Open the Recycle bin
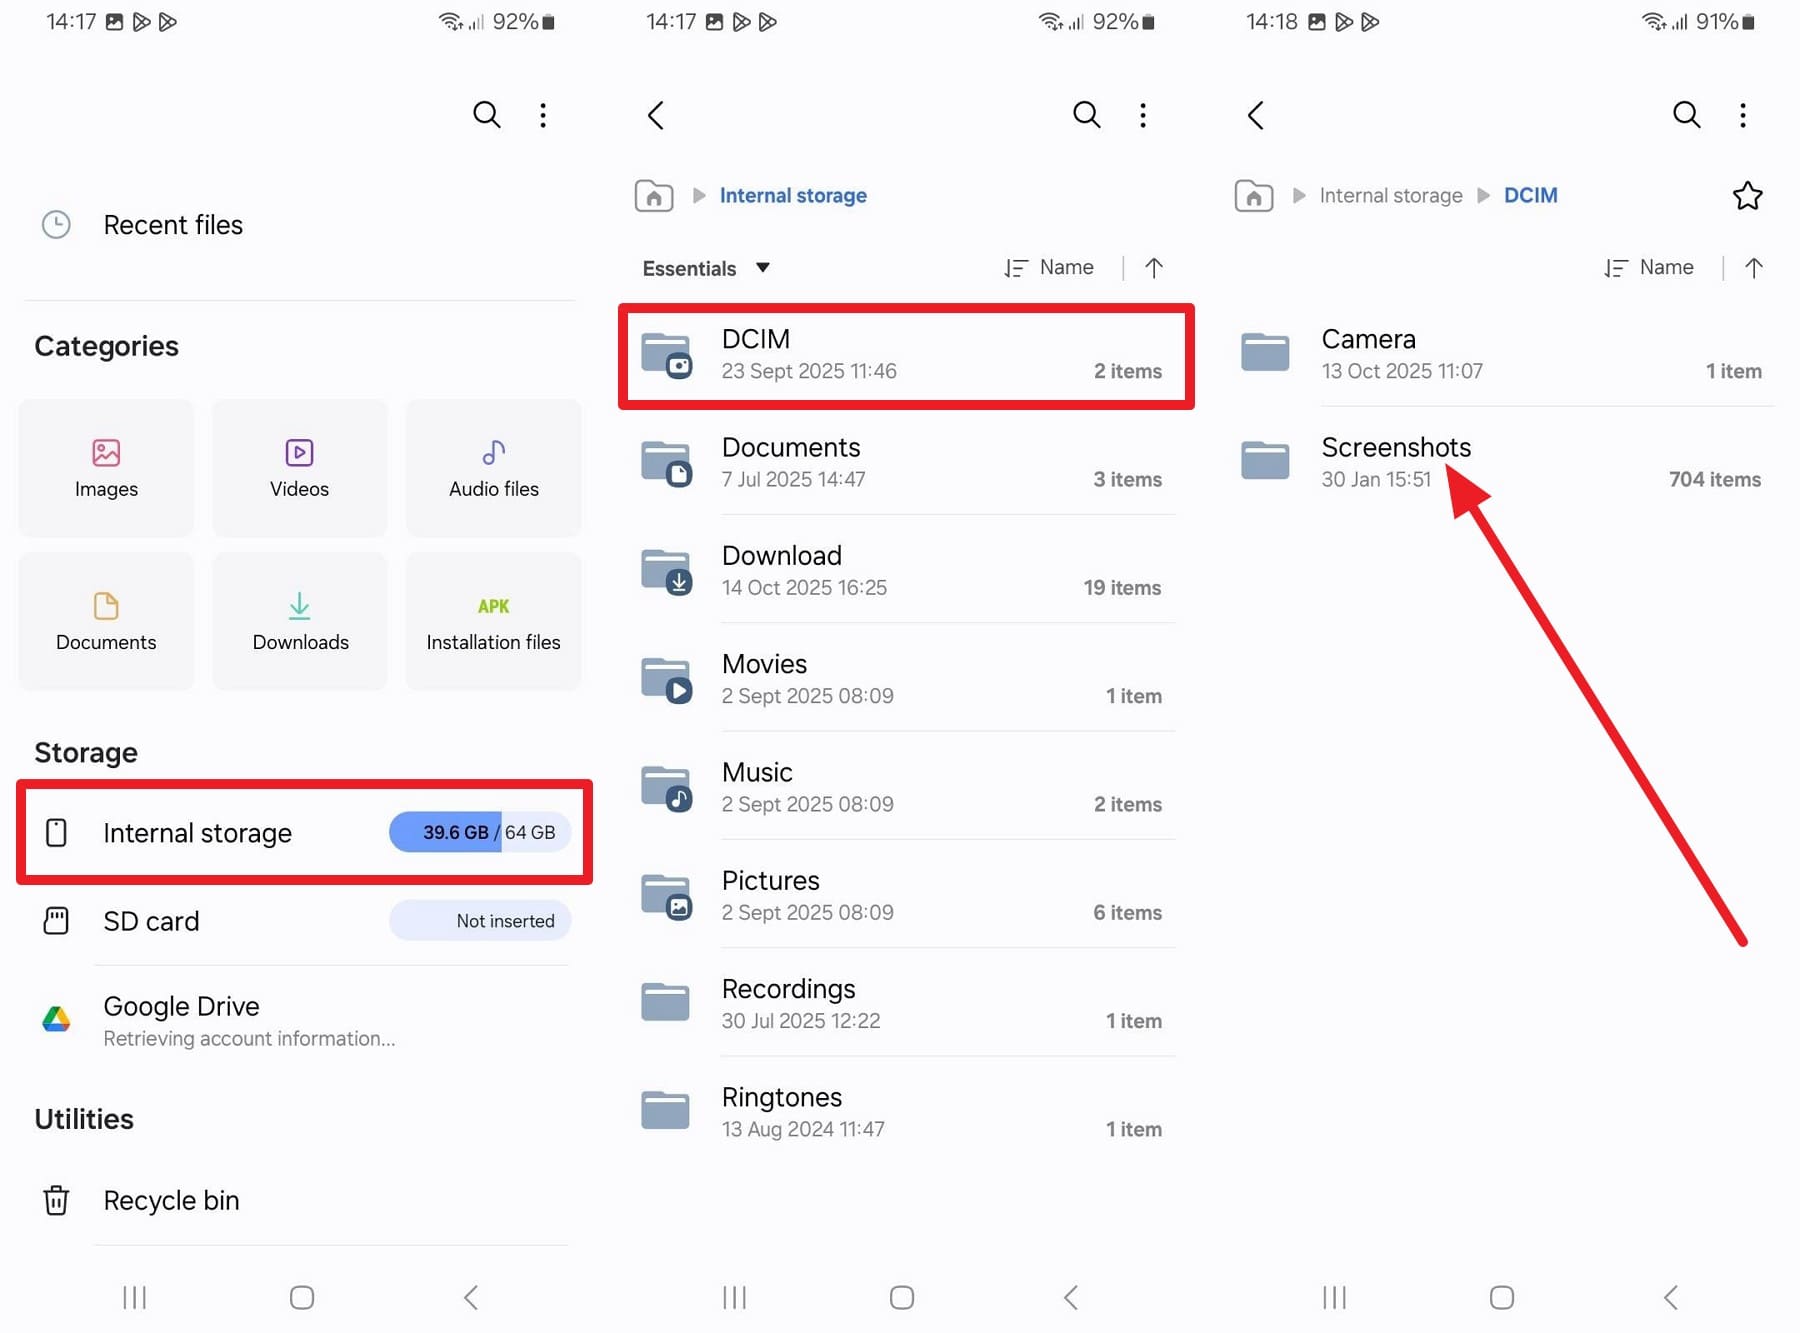This screenshot has height=1333, width=1800. [171, 1199]
